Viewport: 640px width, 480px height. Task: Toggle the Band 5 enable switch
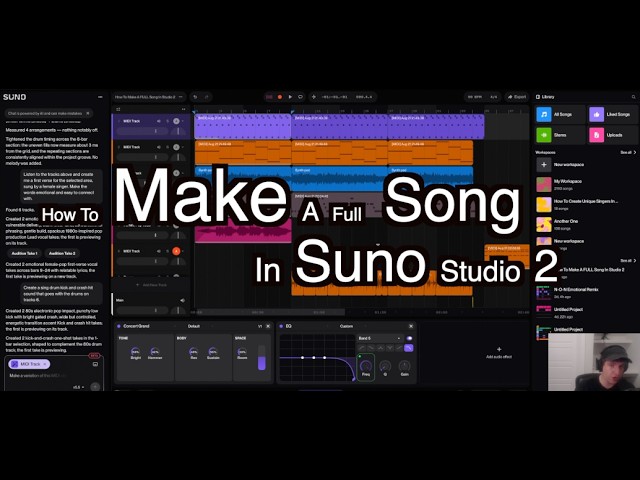(x=409, y=338)
